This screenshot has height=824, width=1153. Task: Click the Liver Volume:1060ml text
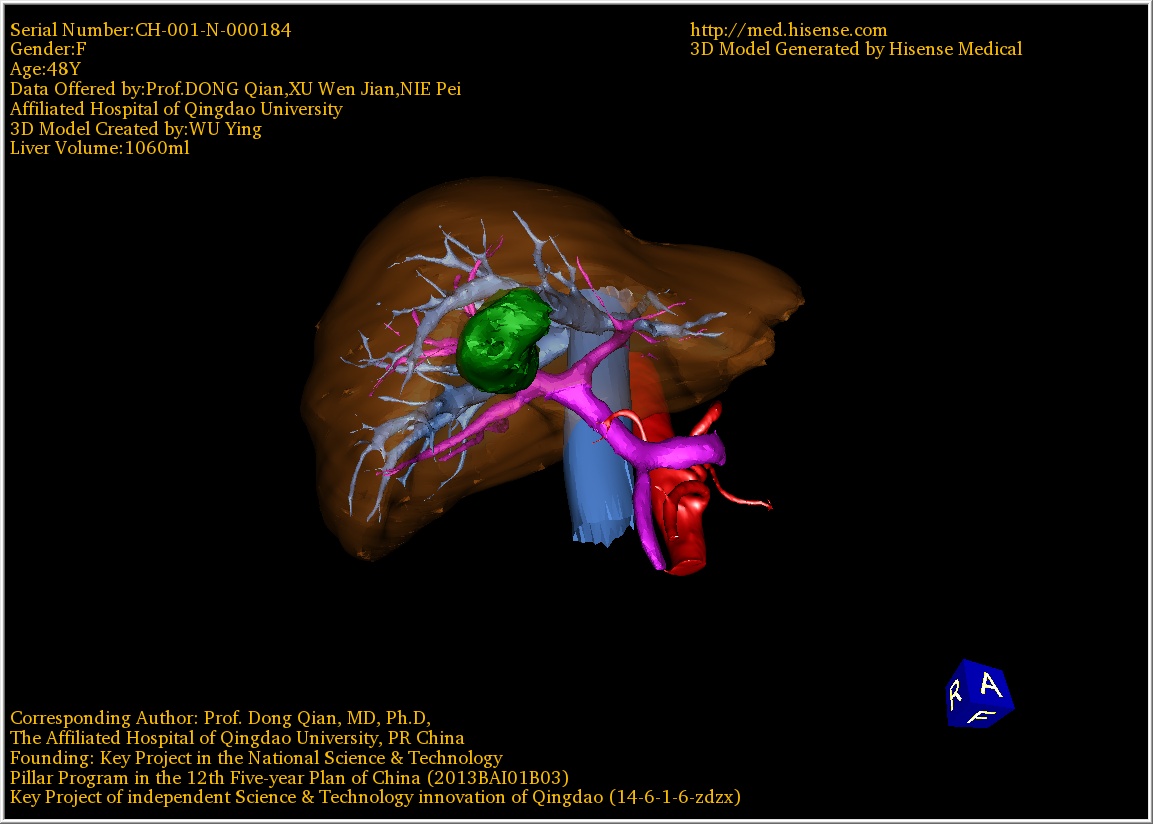99,148
